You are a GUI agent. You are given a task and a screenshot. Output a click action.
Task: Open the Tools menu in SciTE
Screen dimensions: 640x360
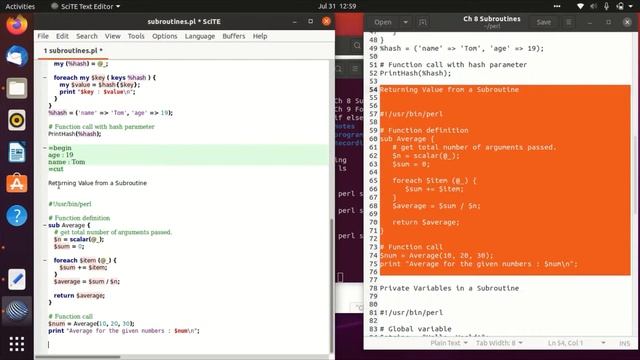pyautogui.click(x=136, y=36)
